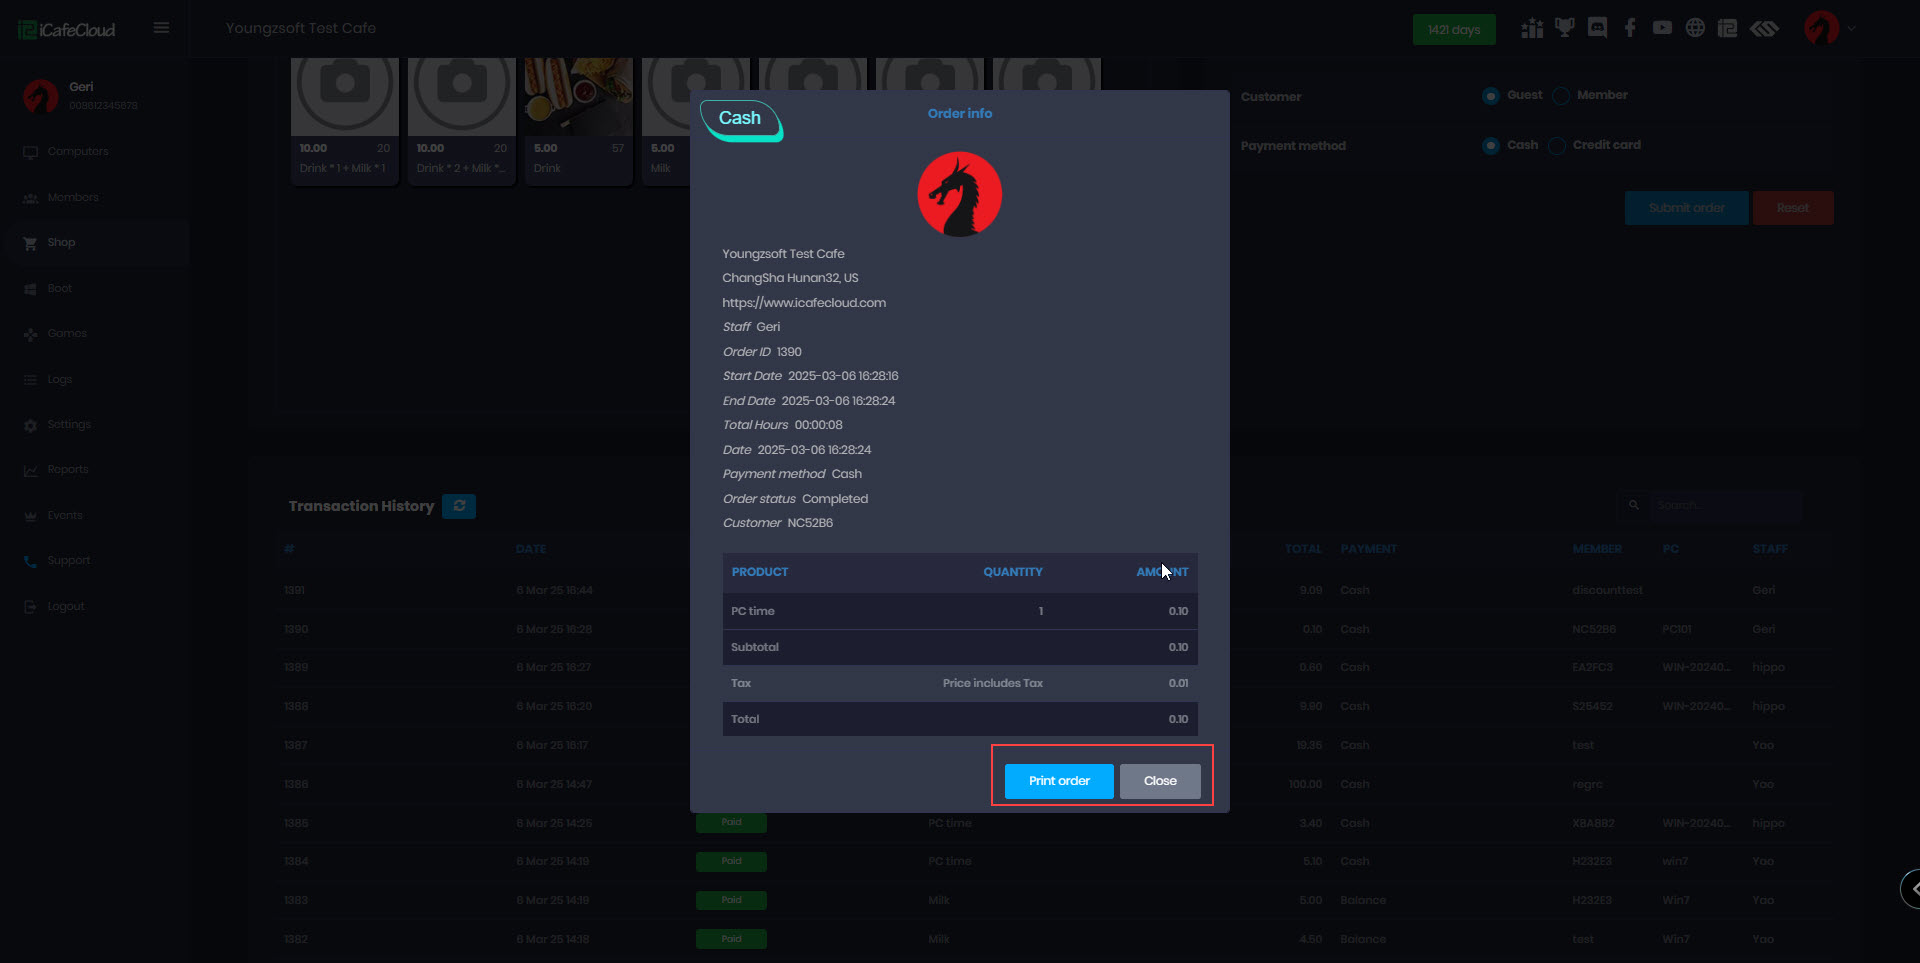Screen dimensions: 1920x963
Task: Choose Credit card payment method
Action: pyautogui.click(x=1557, y=146)
